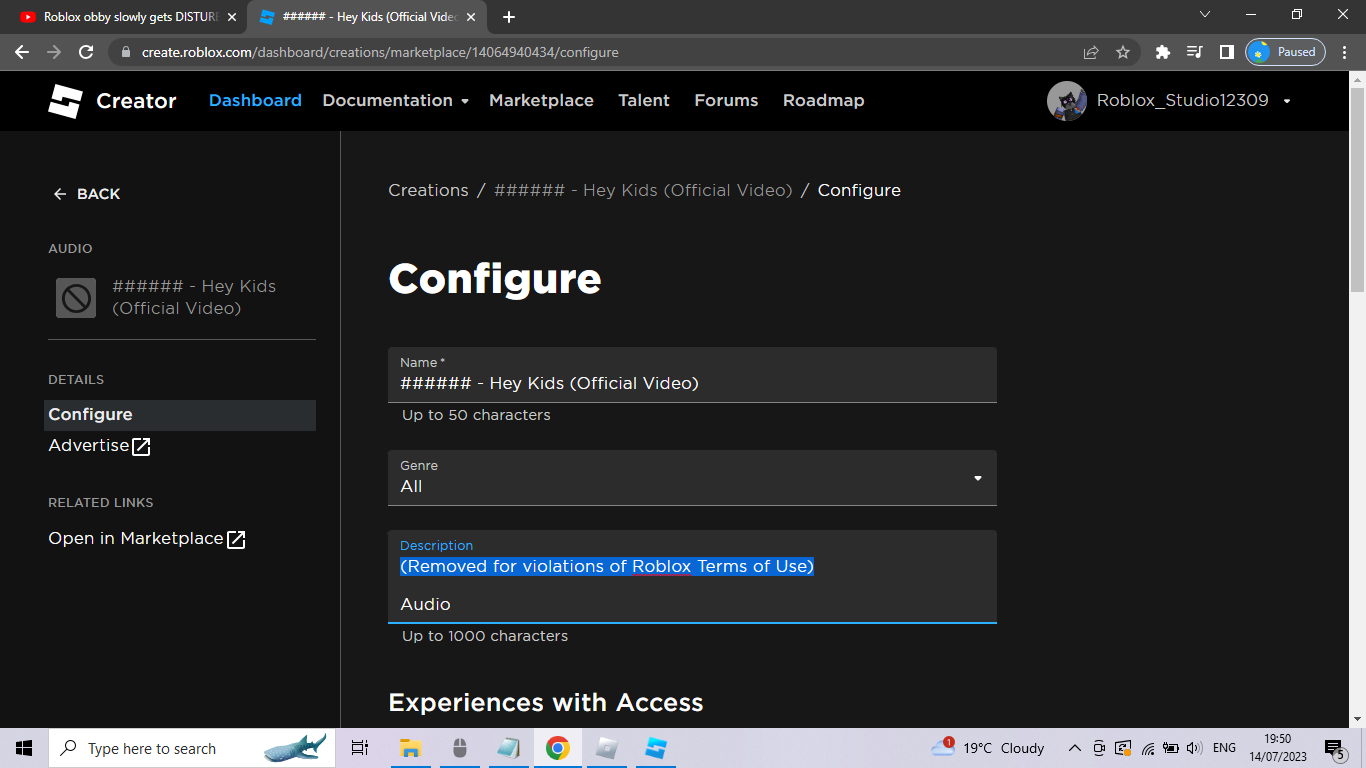Click the ENG language indicator
This screenshot has height=768, width=1366.
point(1224,748)
